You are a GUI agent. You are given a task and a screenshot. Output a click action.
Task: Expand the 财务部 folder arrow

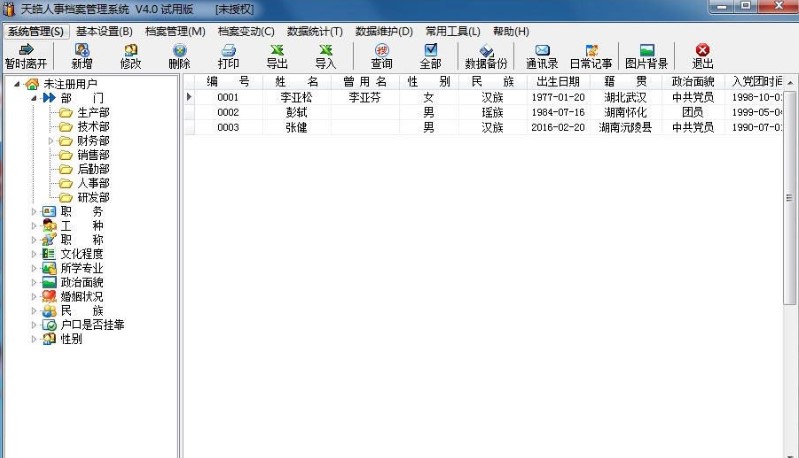(x=50, y=141)
